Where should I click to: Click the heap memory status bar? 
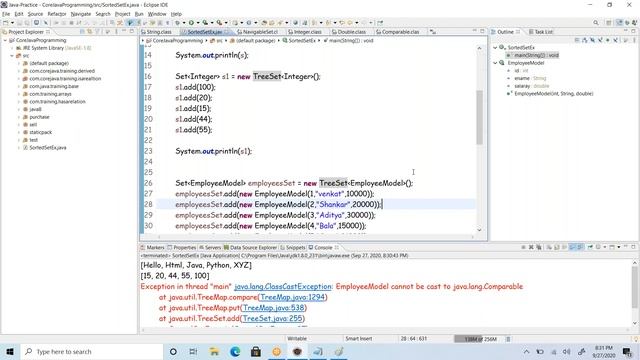[480, 339]
